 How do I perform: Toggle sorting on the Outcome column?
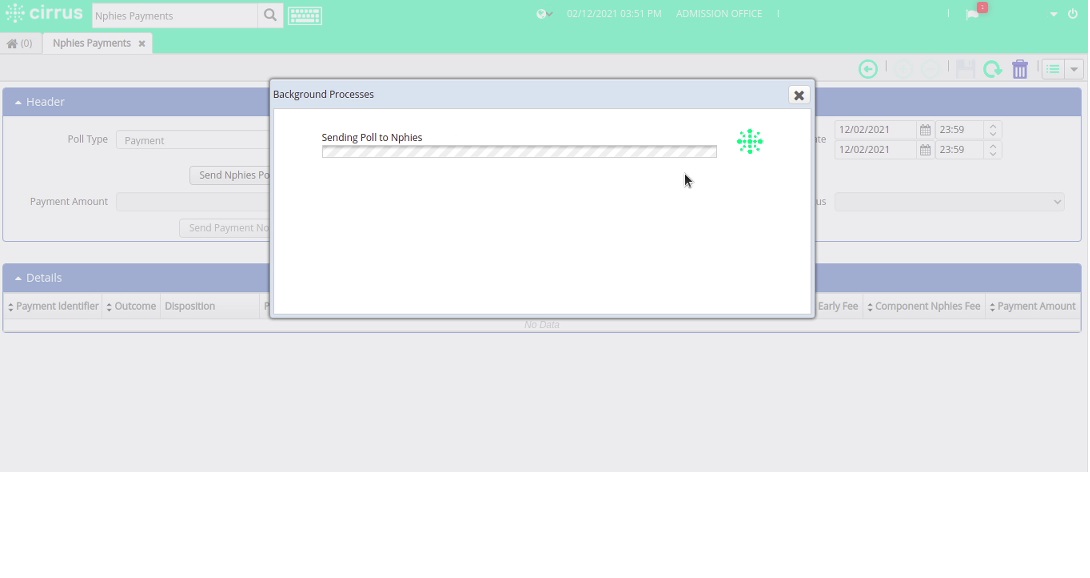click(110, 306)
